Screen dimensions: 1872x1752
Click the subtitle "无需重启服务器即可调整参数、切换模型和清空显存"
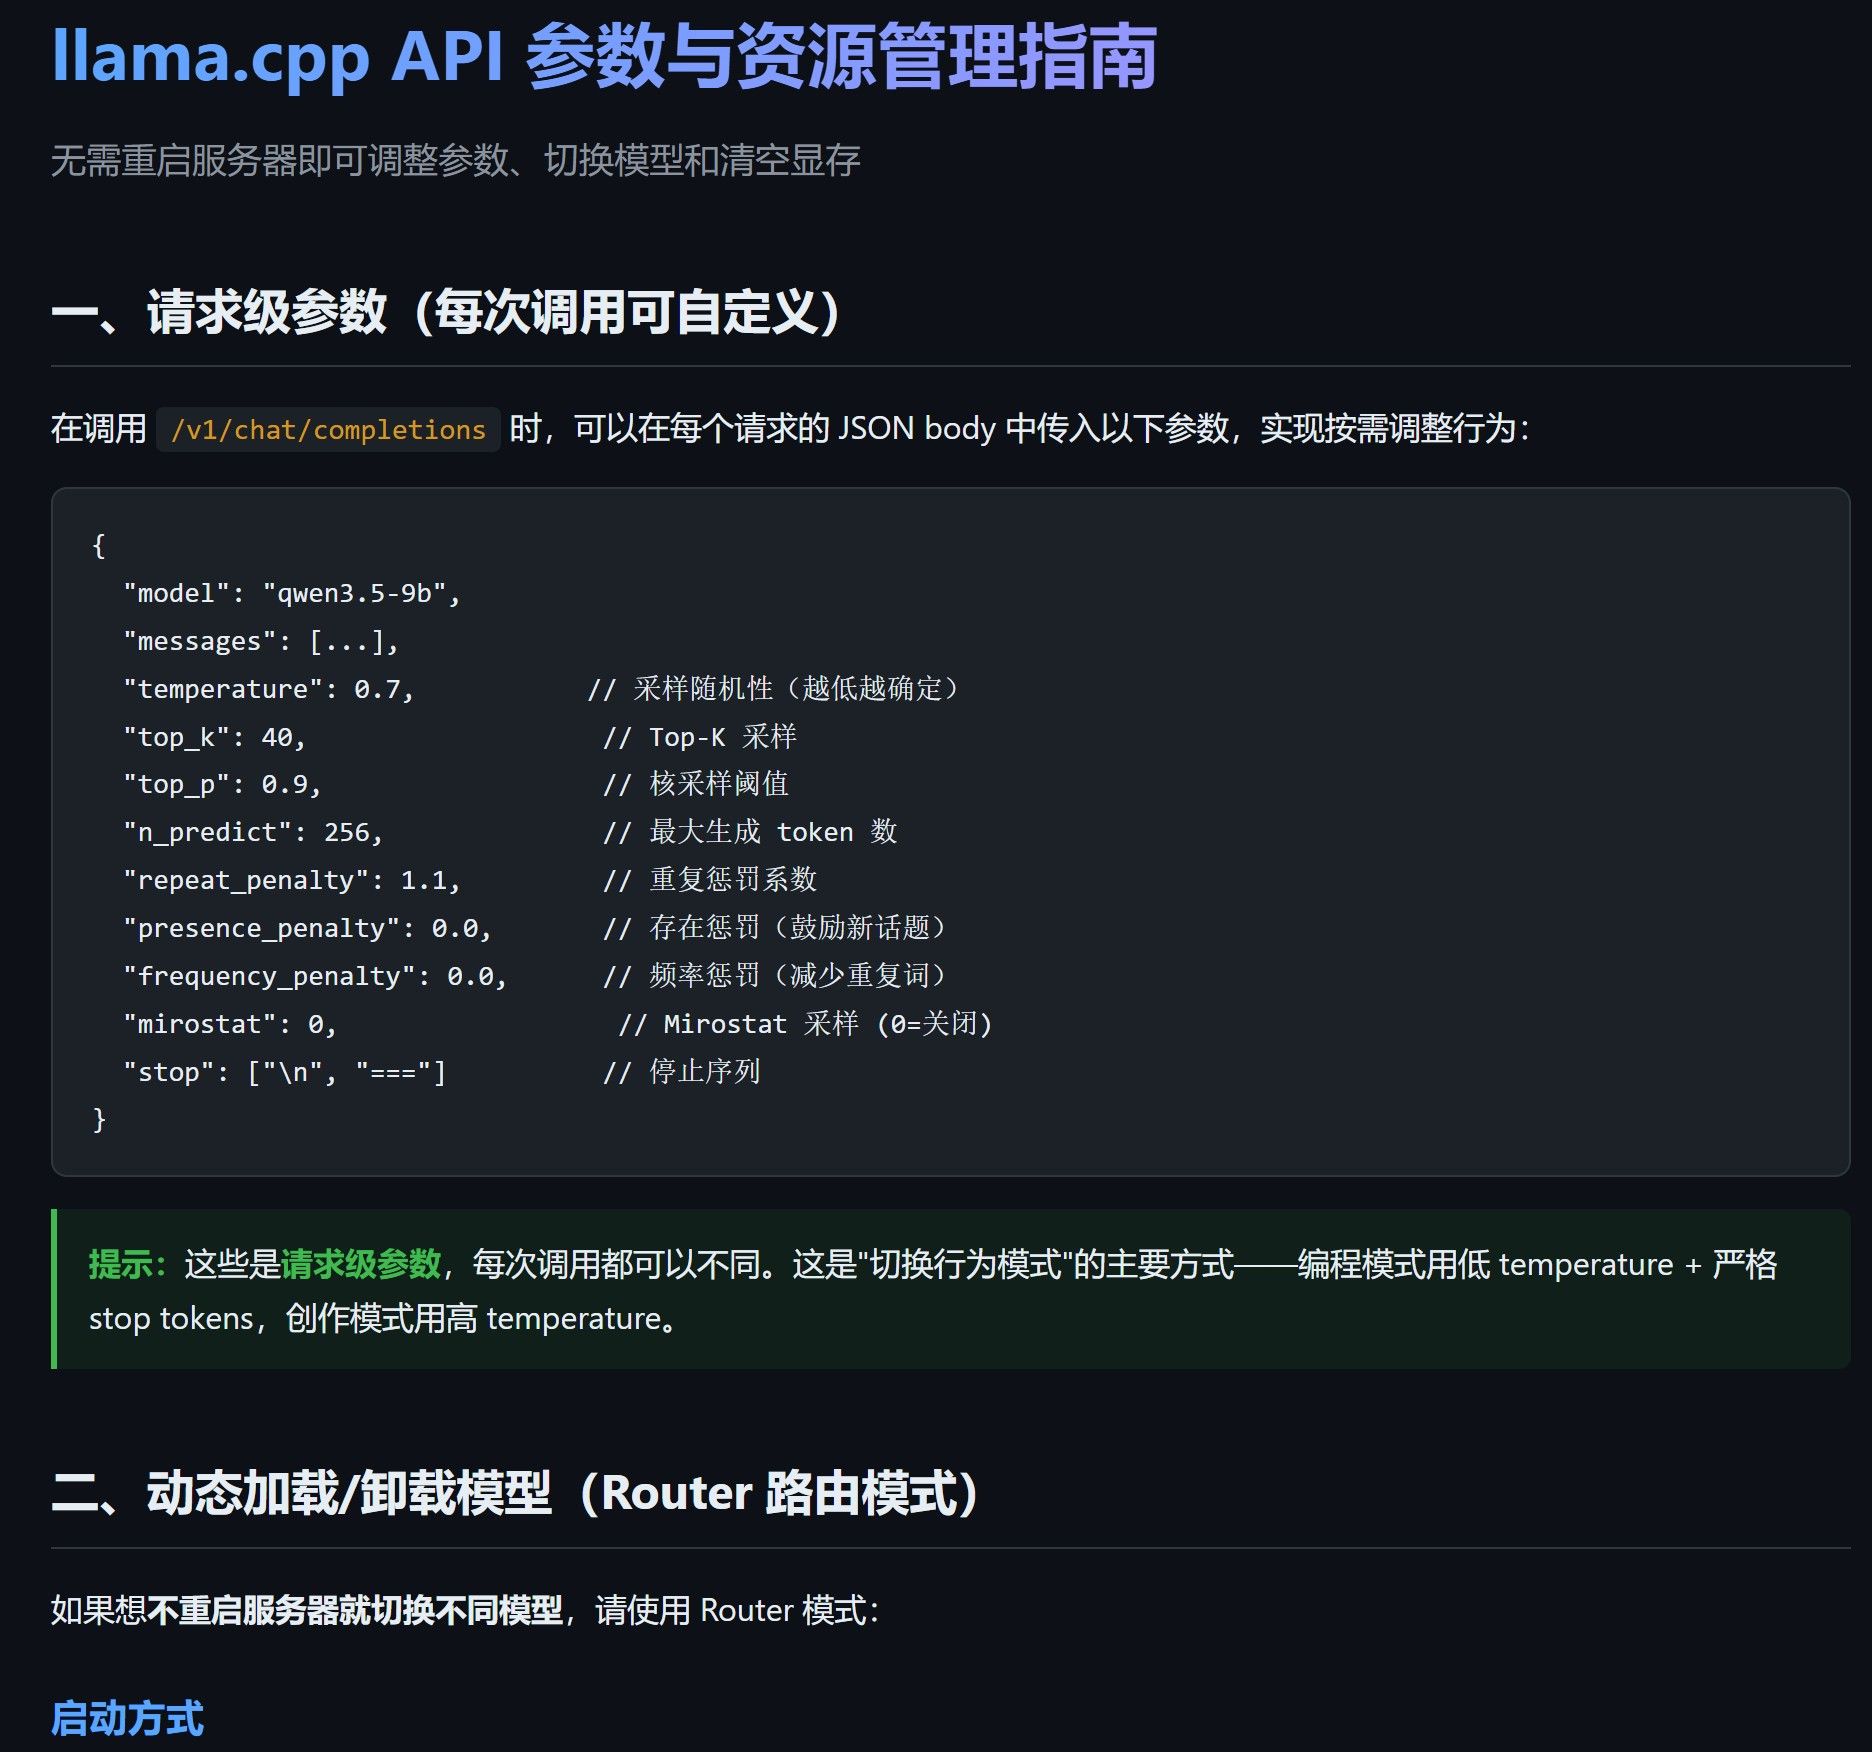[455, 161]
